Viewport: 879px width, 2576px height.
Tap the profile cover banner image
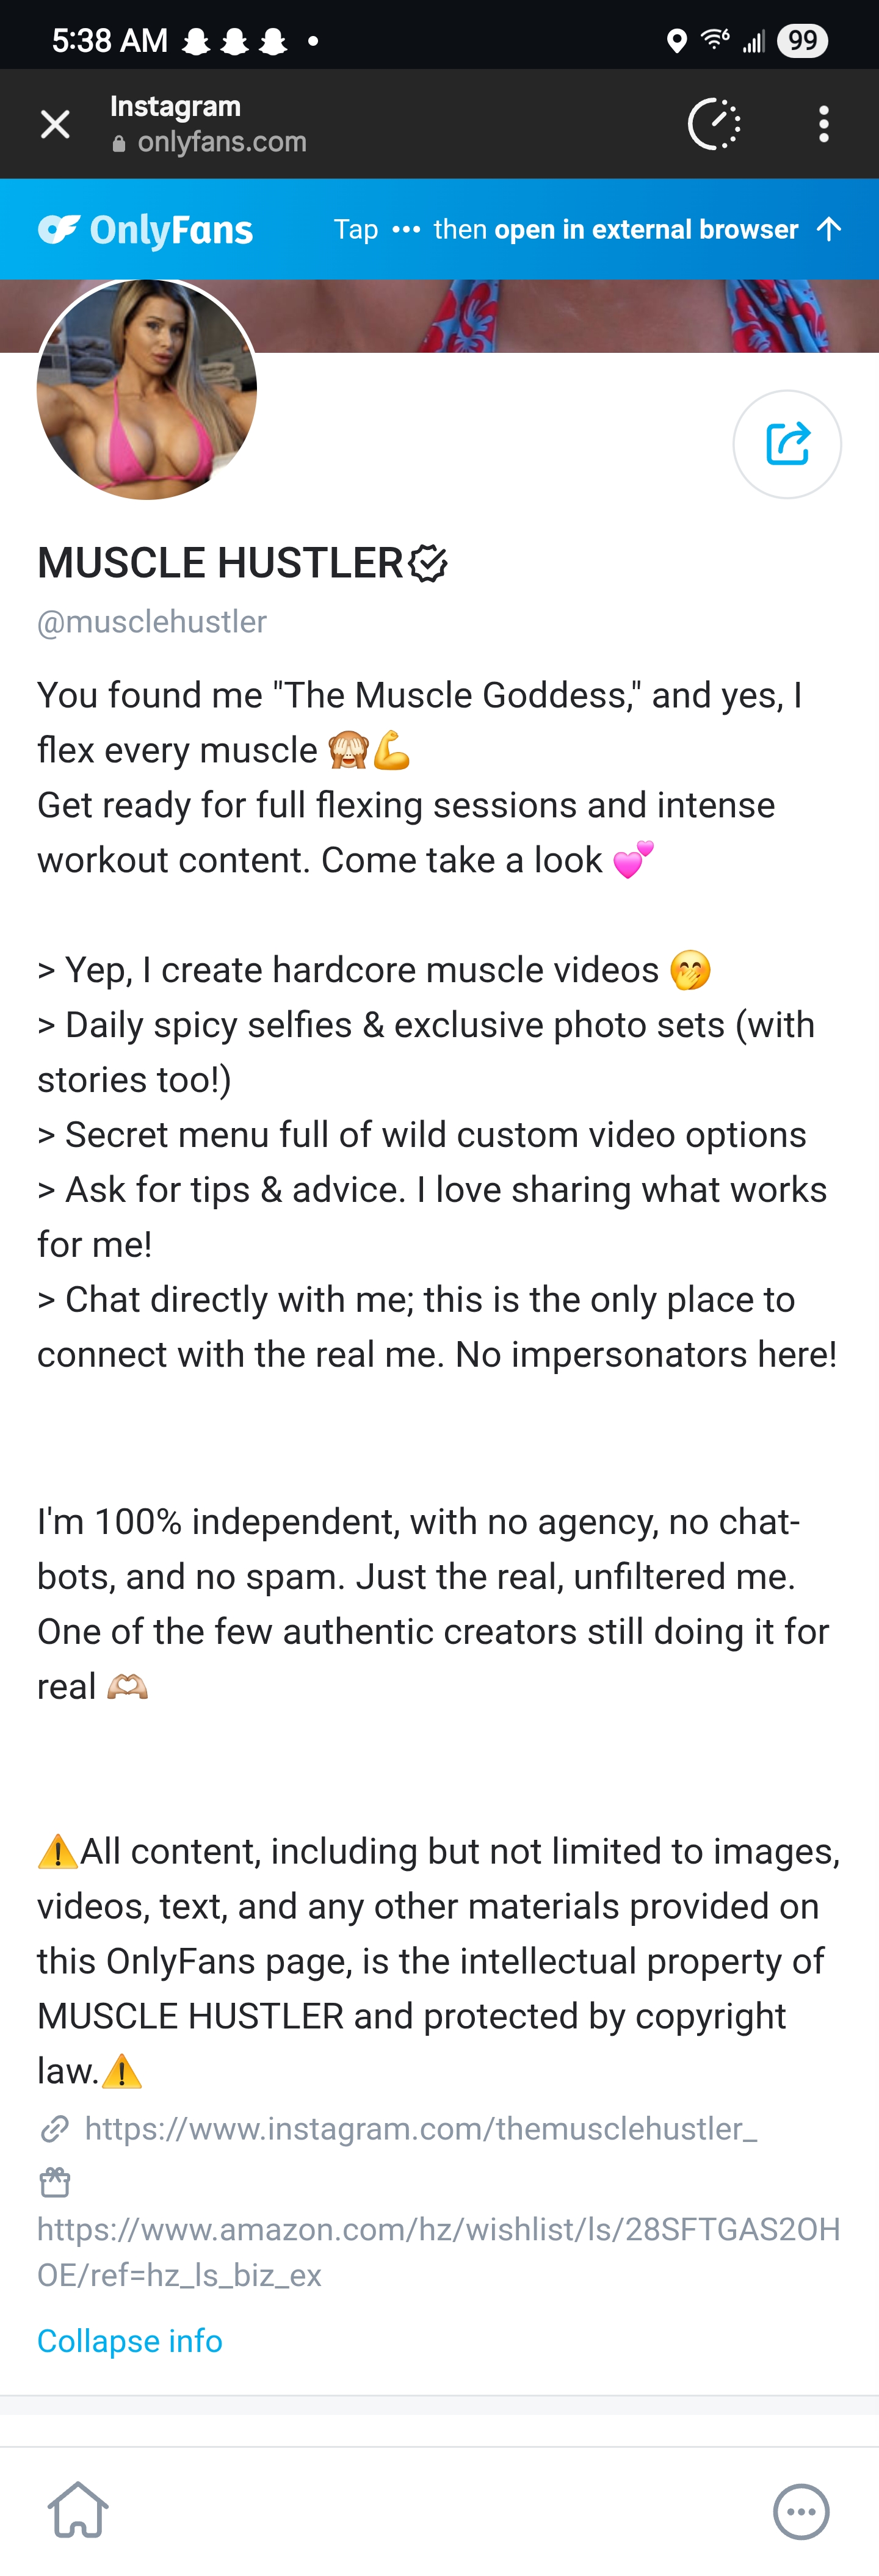point(560,316)
